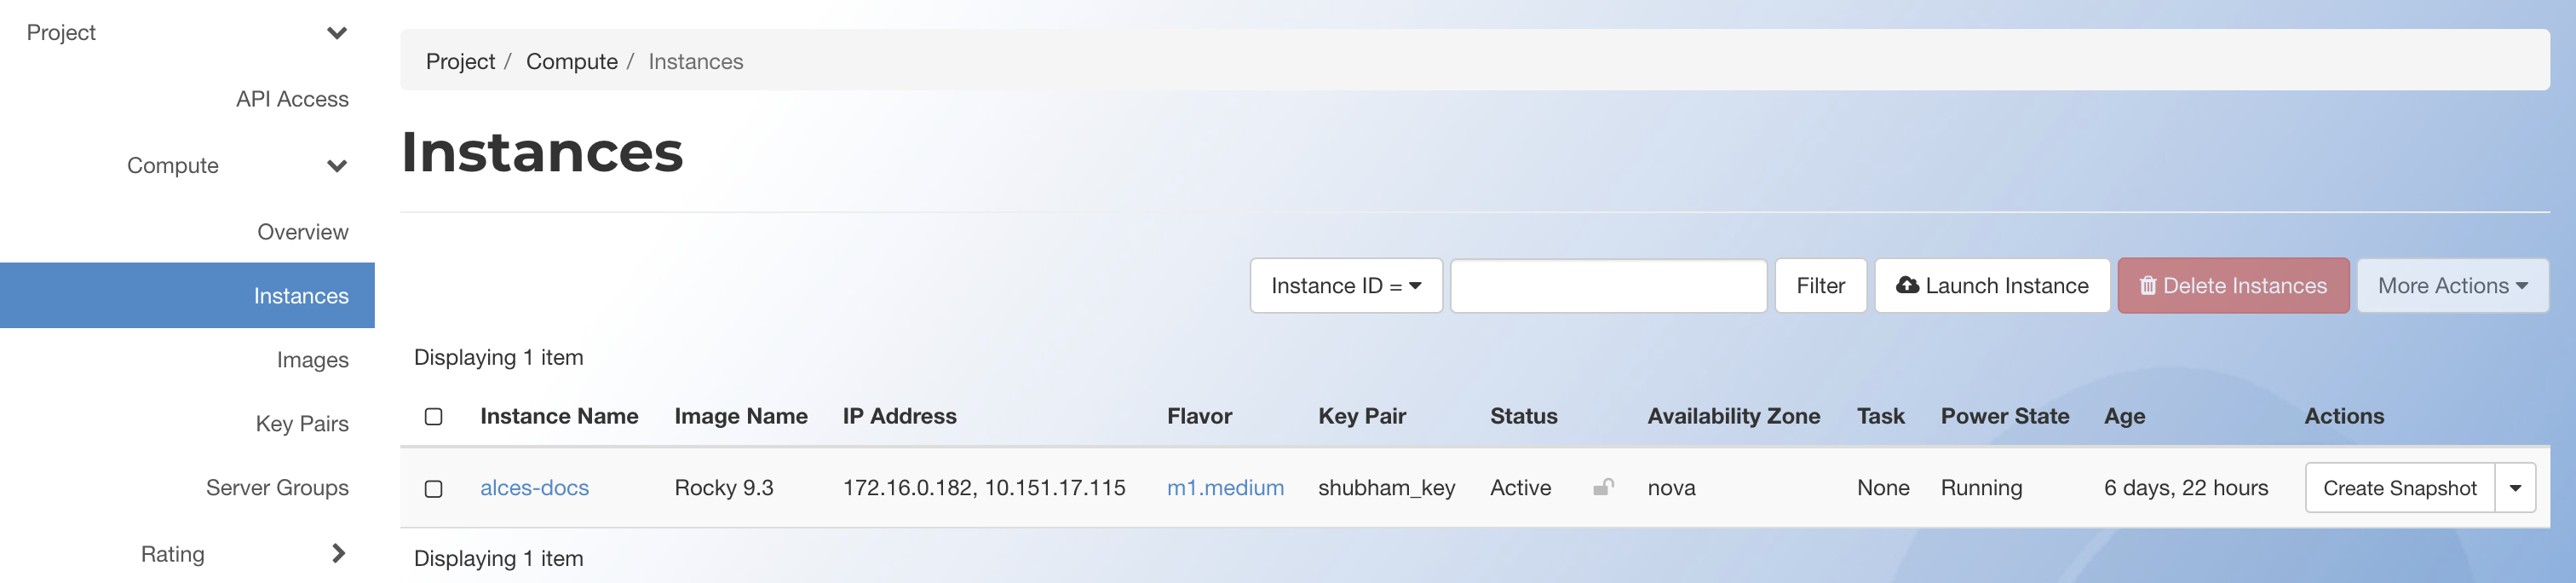Viewport: 2576px width, 583px height.
Task: Expand the Rating section arrow
Action: tap(338, 553)
